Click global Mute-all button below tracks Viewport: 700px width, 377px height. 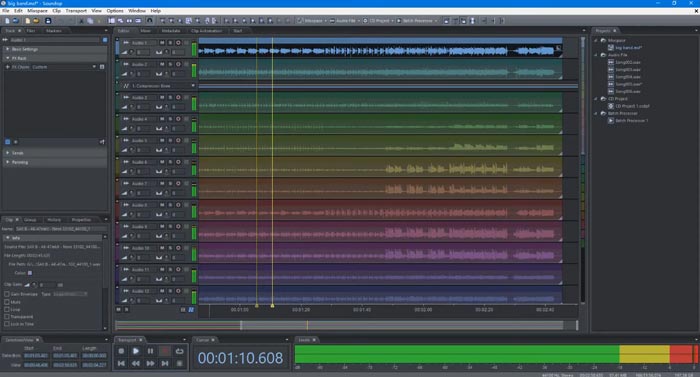[119, 309]
